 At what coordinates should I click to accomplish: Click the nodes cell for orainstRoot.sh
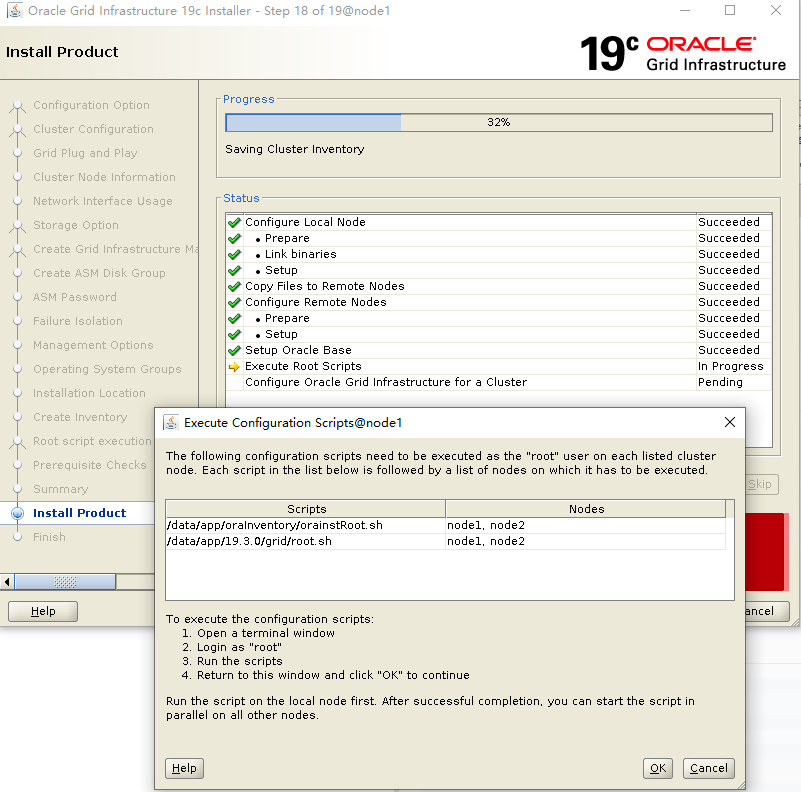[x=585, y=525]
